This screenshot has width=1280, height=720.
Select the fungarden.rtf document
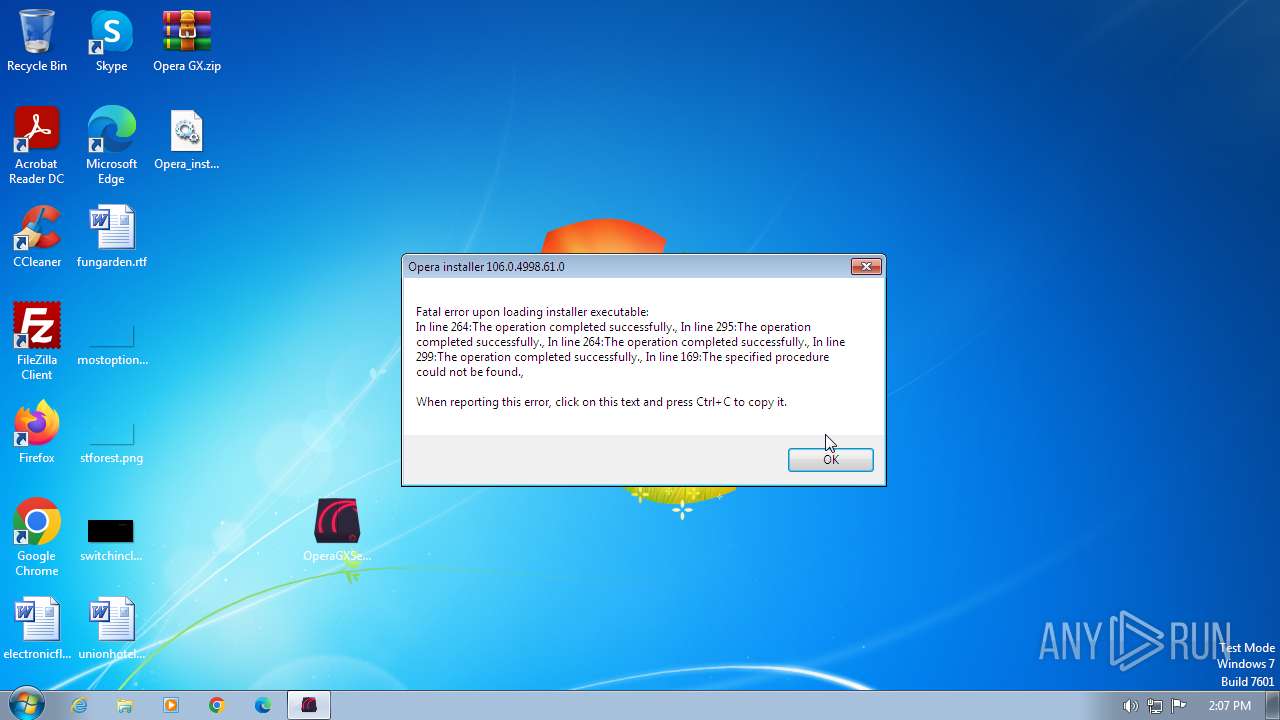pos(112,237)
